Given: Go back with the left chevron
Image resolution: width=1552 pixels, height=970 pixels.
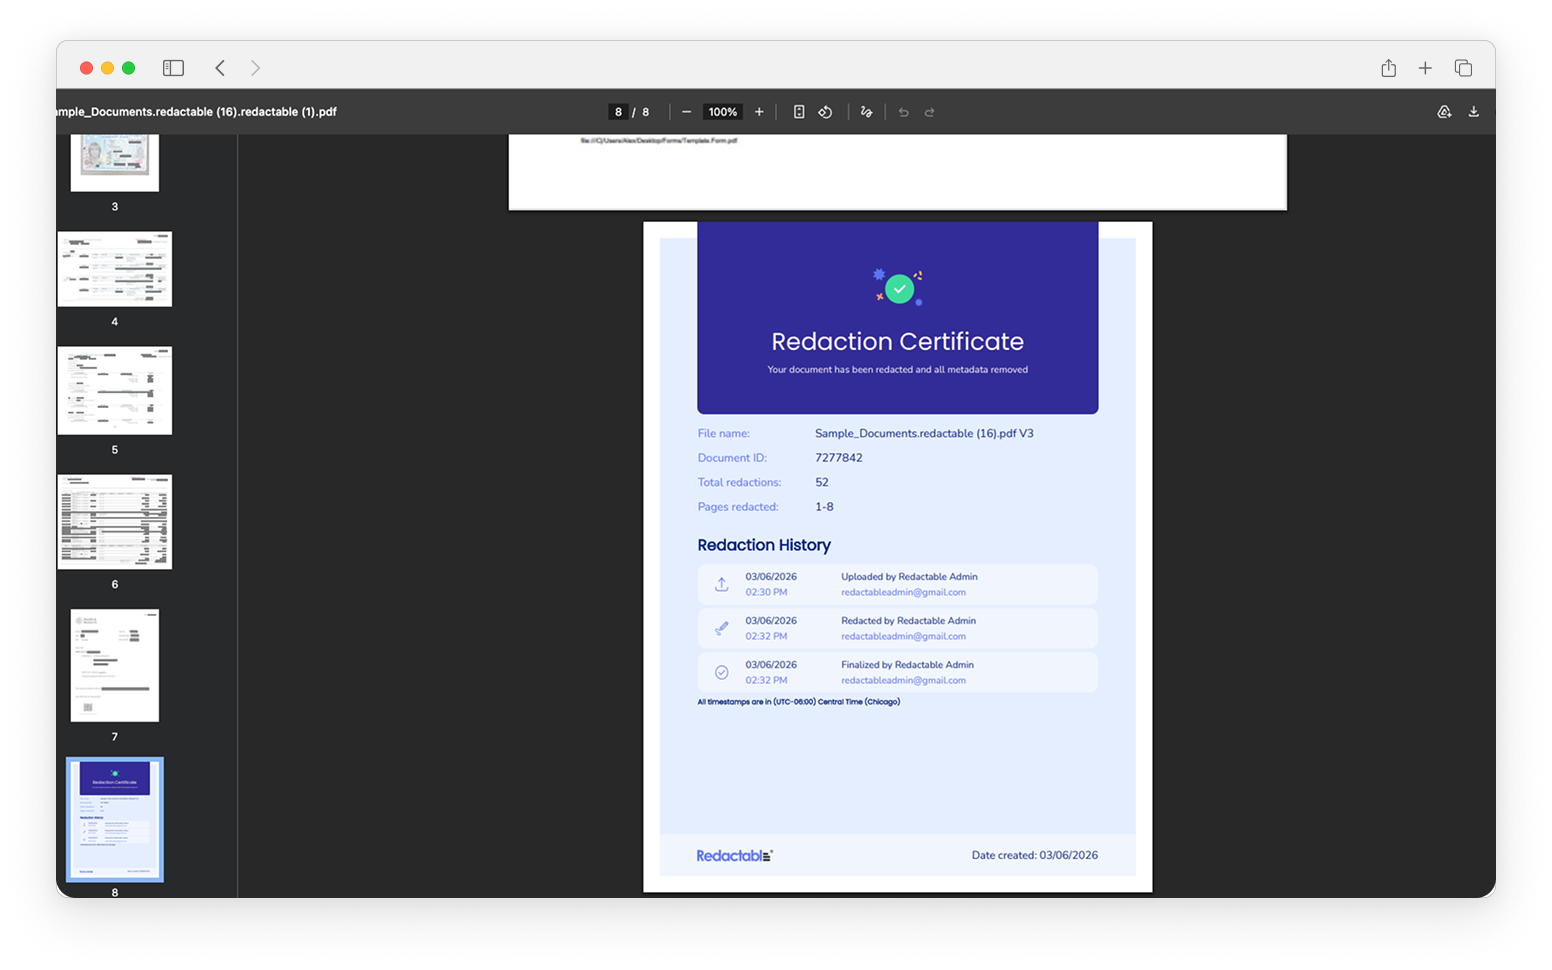Looking at the screenshot, I should pos(220,68).
